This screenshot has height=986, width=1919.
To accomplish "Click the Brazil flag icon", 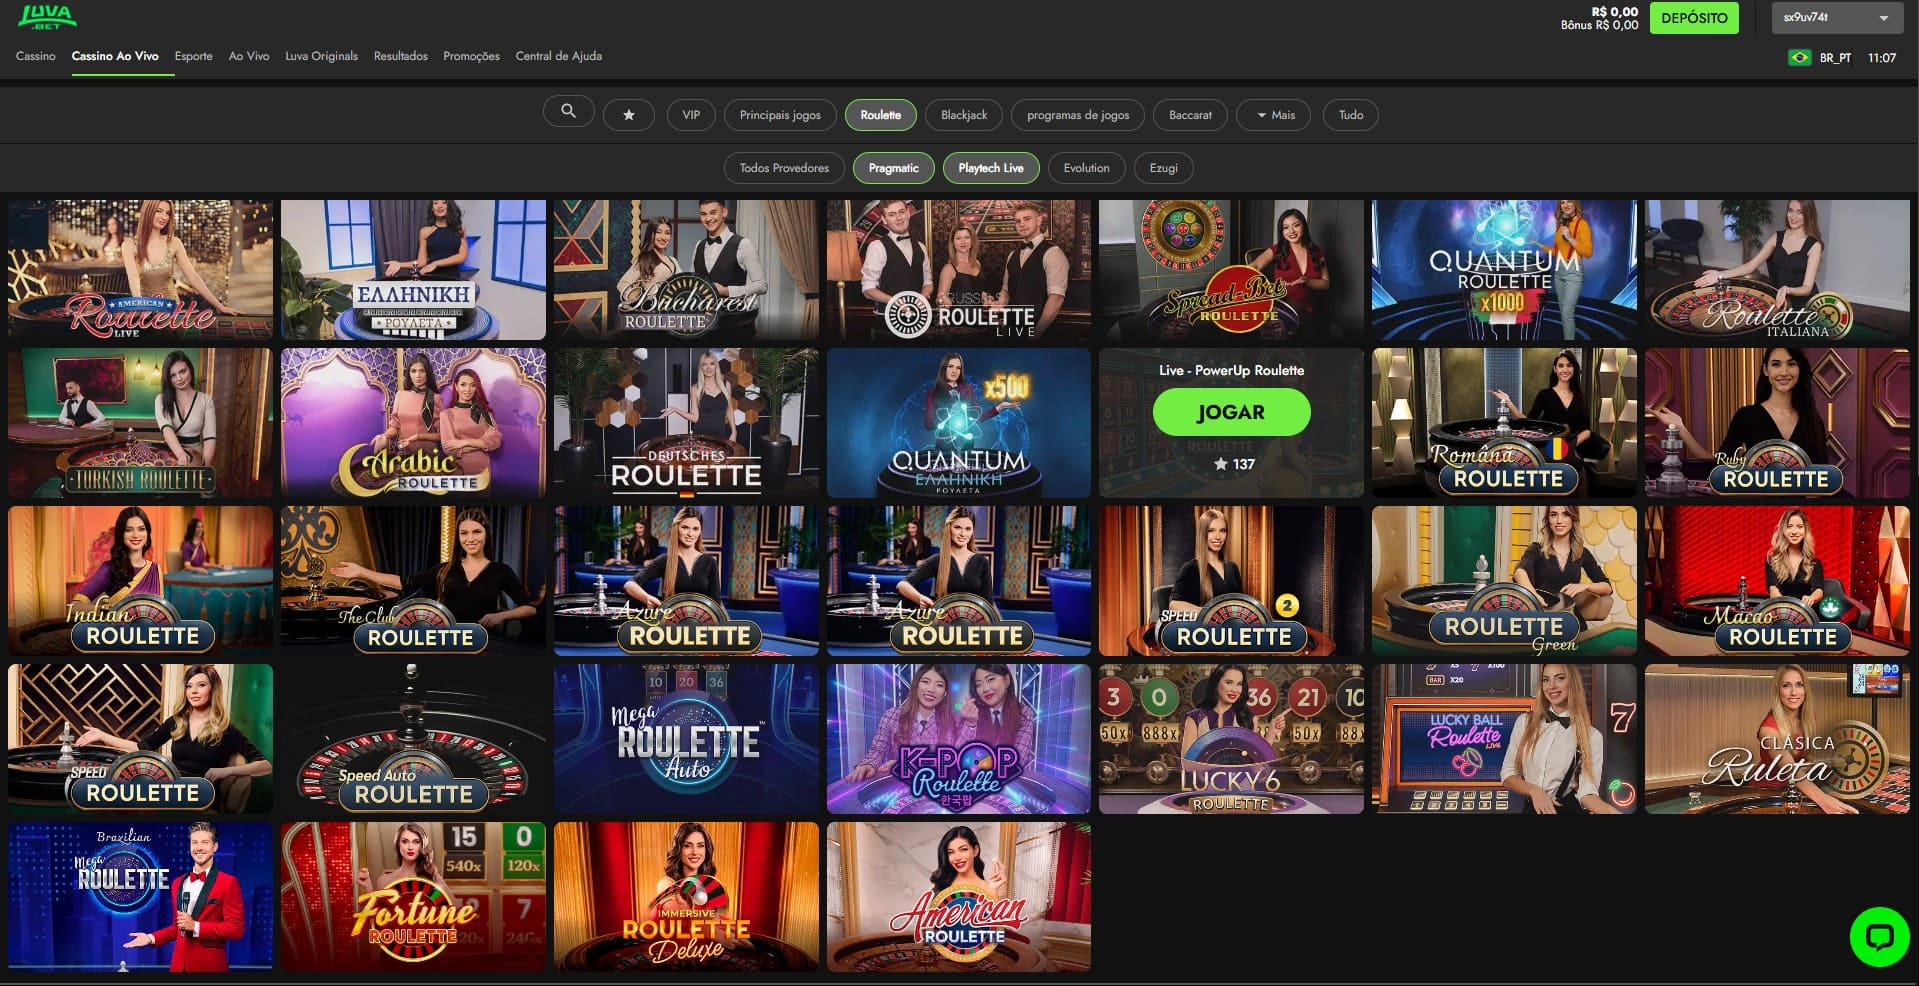I will point(1799,58).
